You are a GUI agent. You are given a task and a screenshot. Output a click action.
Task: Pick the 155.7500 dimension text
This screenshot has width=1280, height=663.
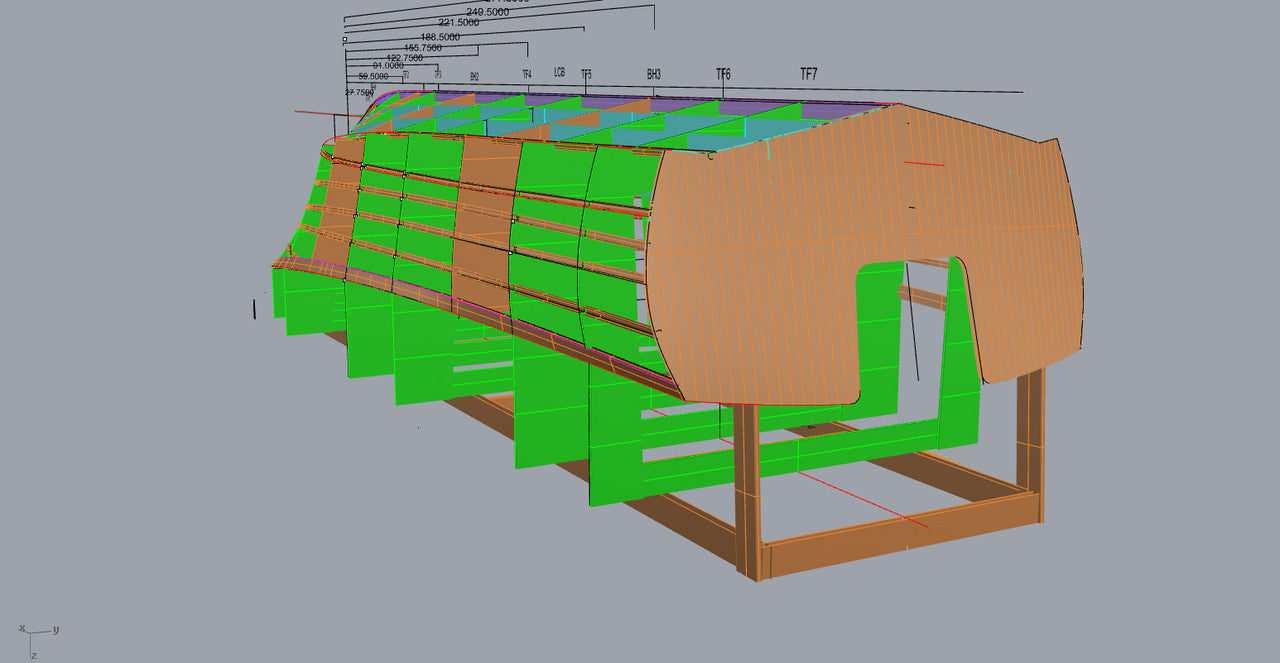click(423, 47)
